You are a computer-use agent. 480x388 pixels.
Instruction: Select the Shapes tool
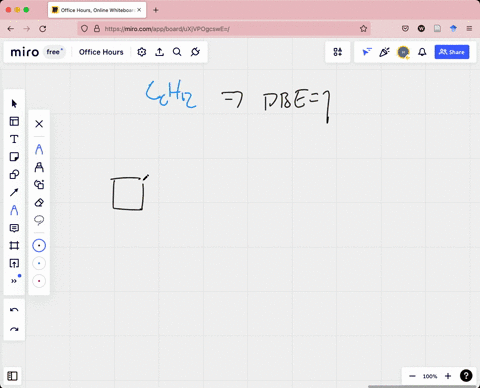point(14,174)
